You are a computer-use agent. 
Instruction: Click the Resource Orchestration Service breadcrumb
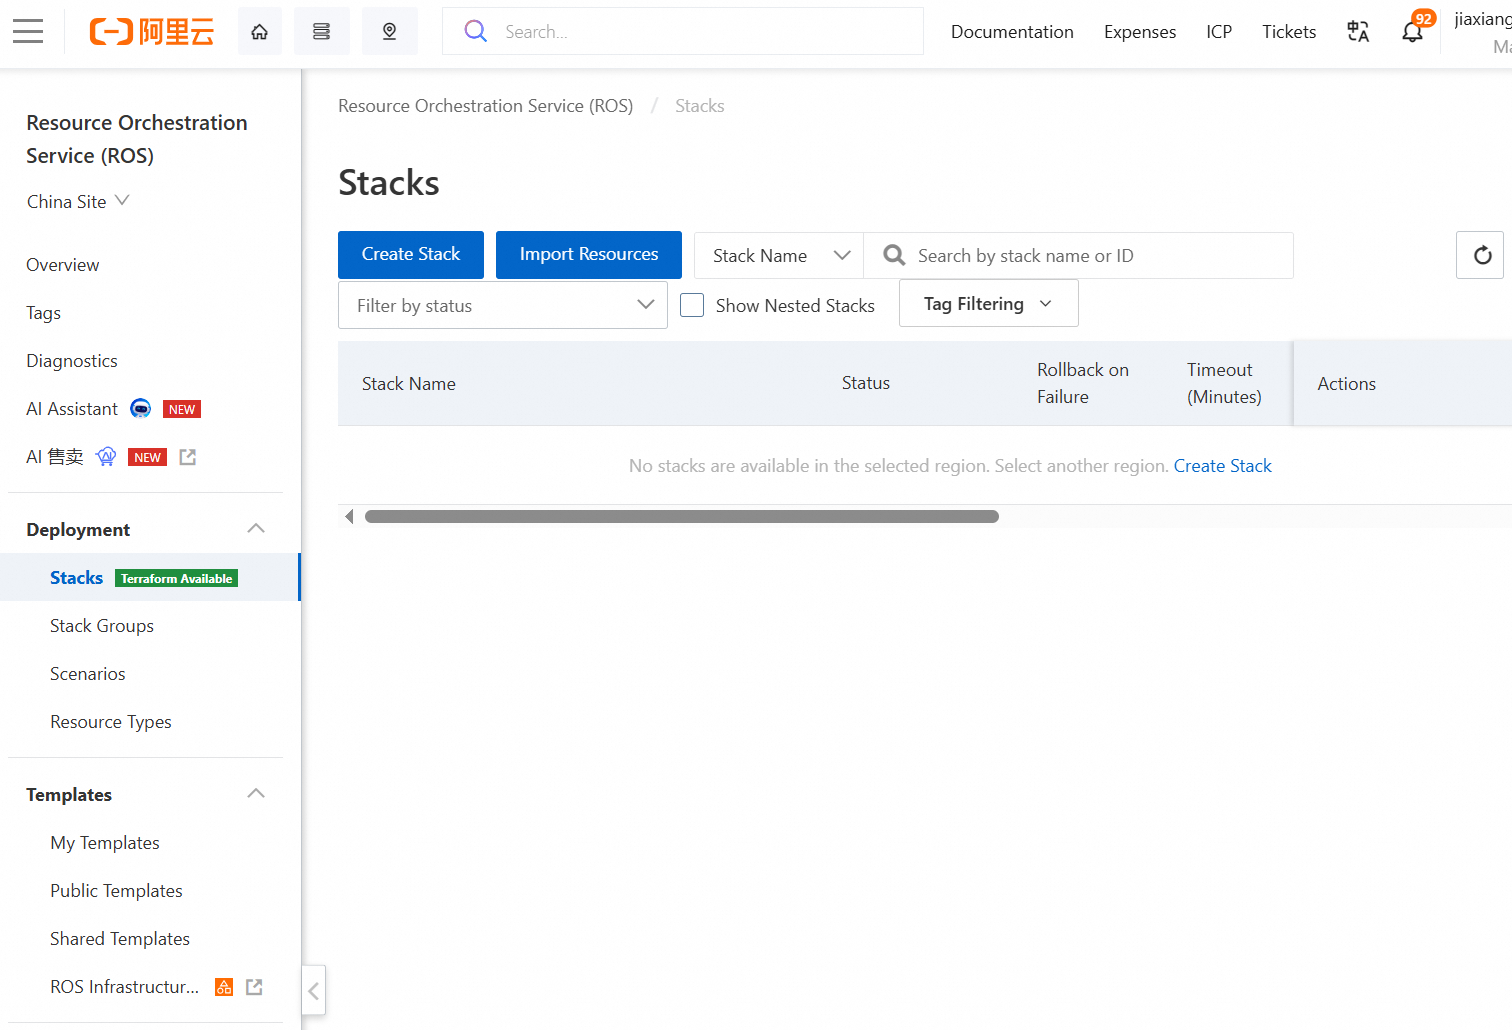tap(485, 106)
